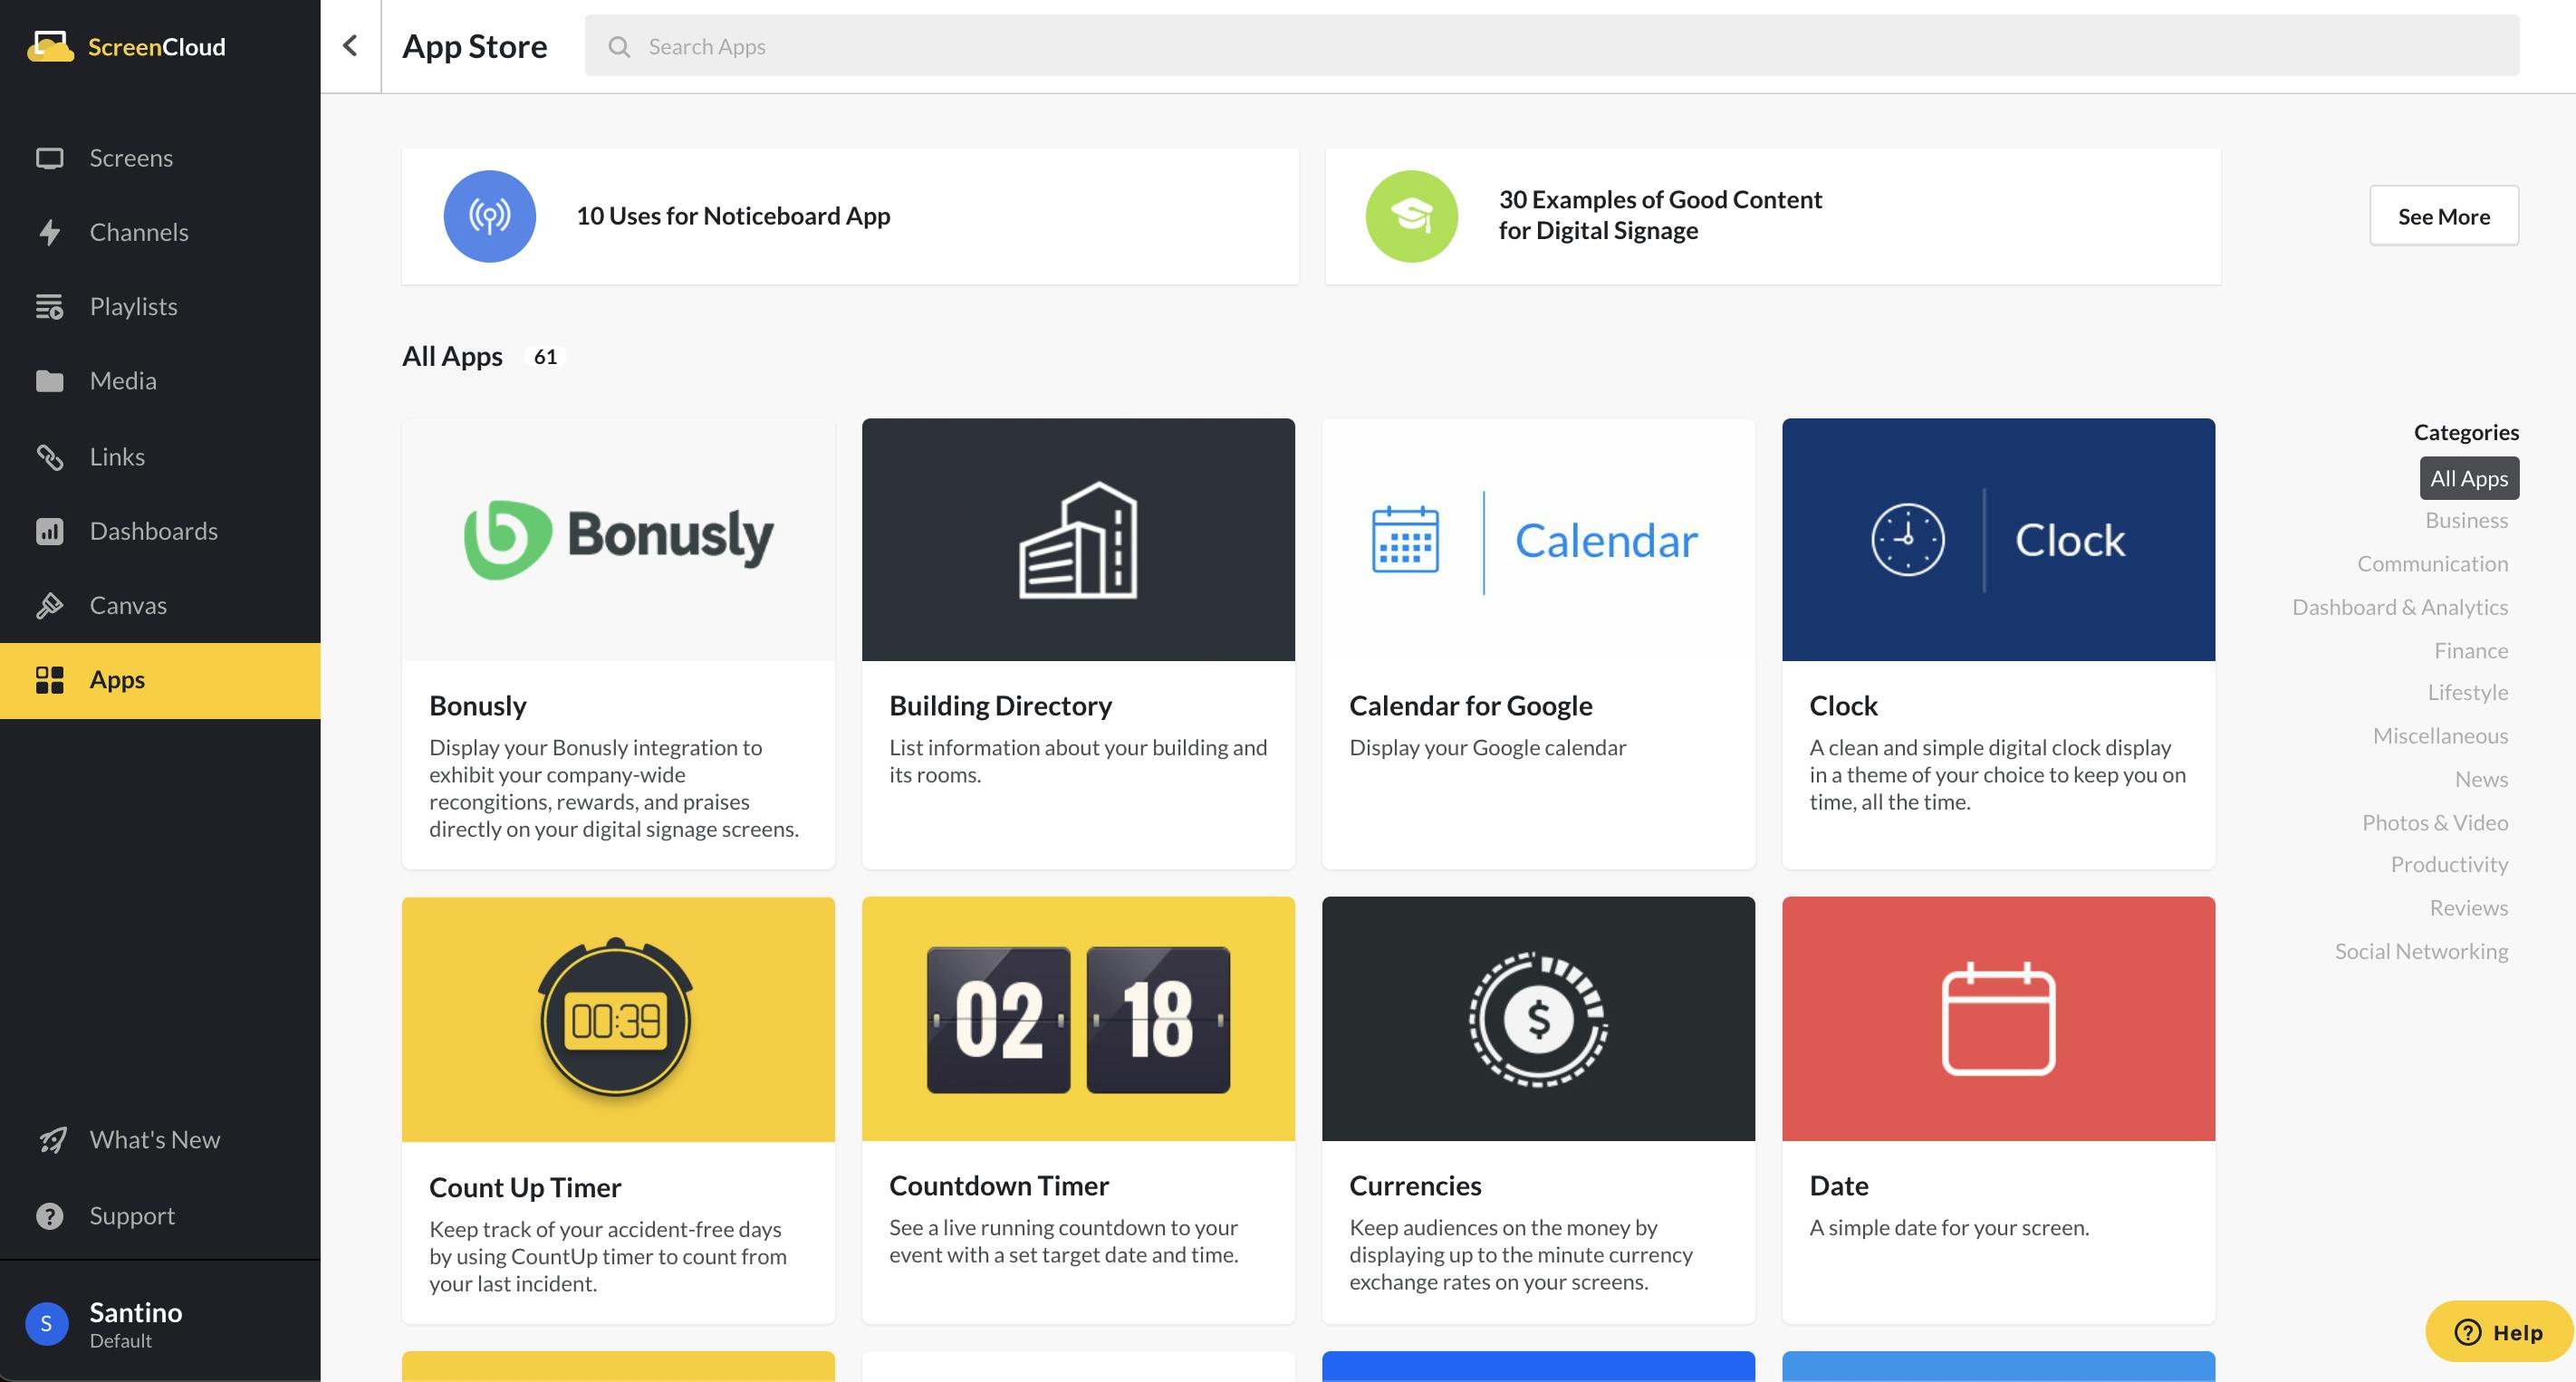Click the Countdown Timer title
The image size is (2576, 1382).
[x=999, y=1186]
